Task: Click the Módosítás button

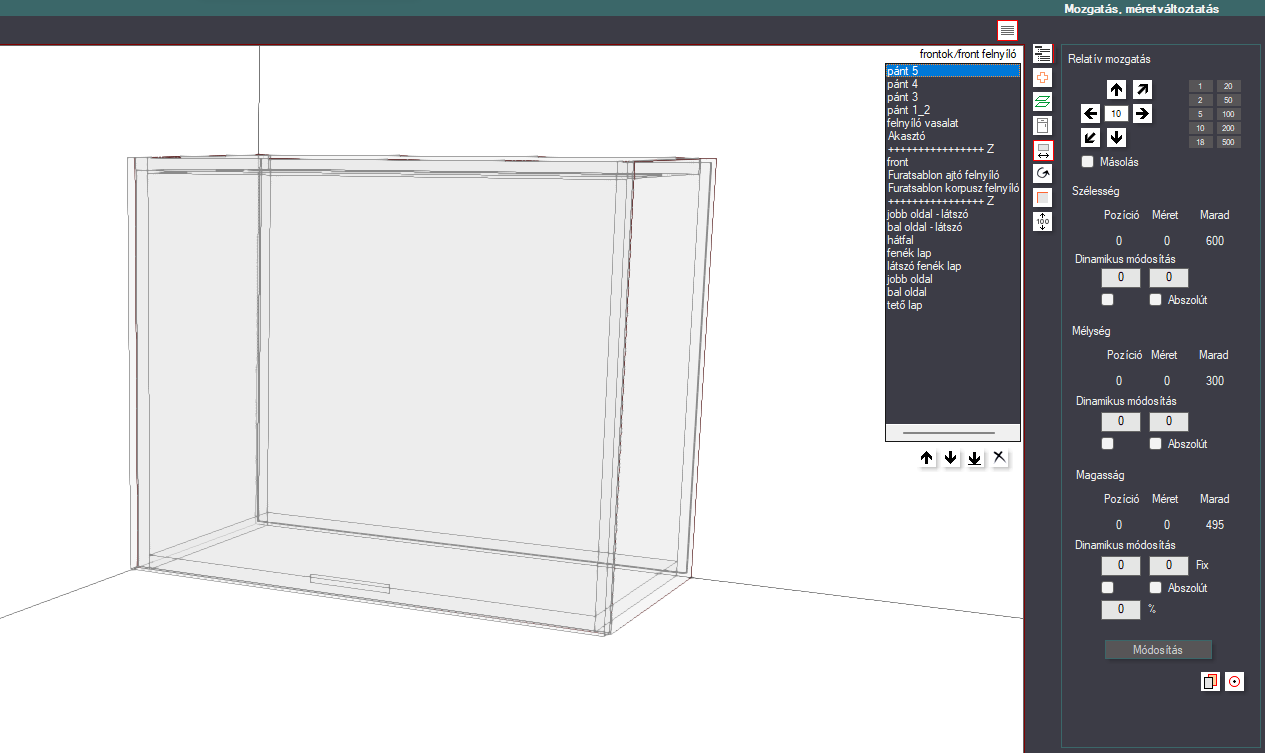Action: 1158,650
